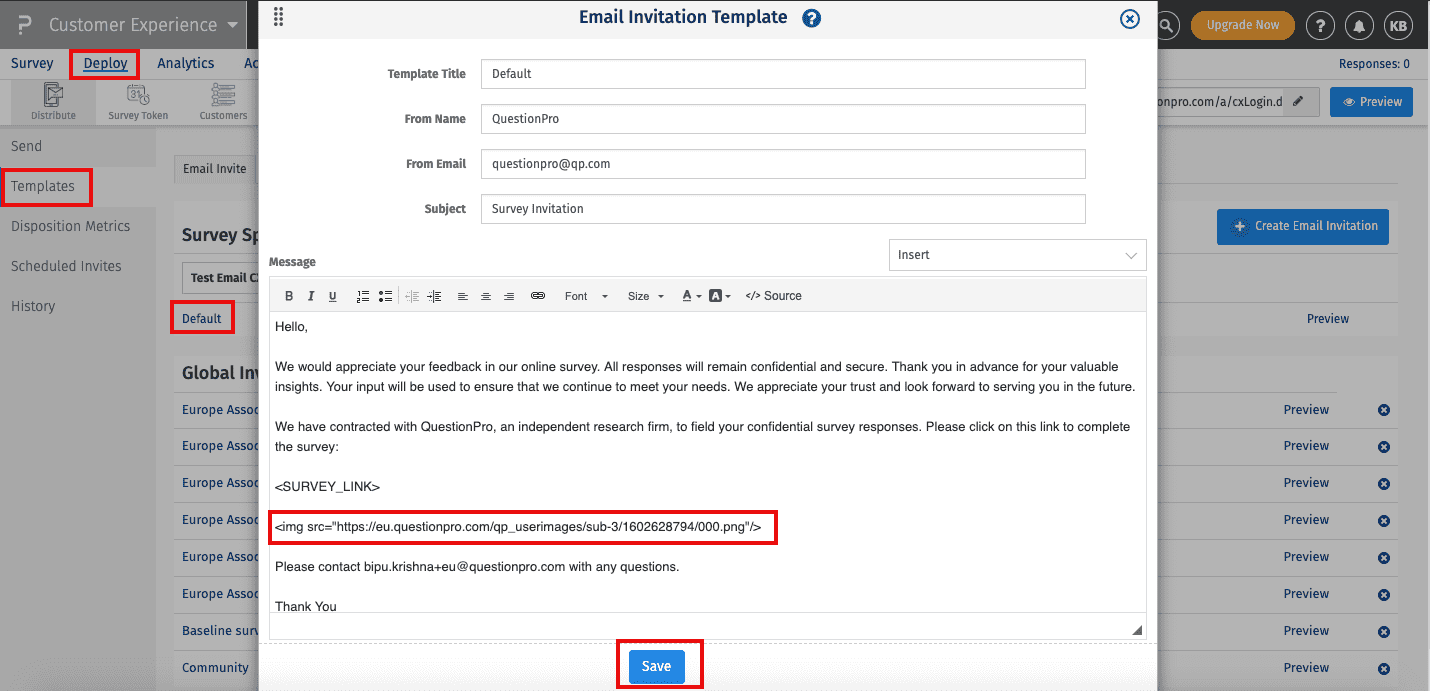Viewport: 1430px width, 691px height.
Task: Switch to the Deploy tab
Action: pyautogui.click(x=105, y=63)
